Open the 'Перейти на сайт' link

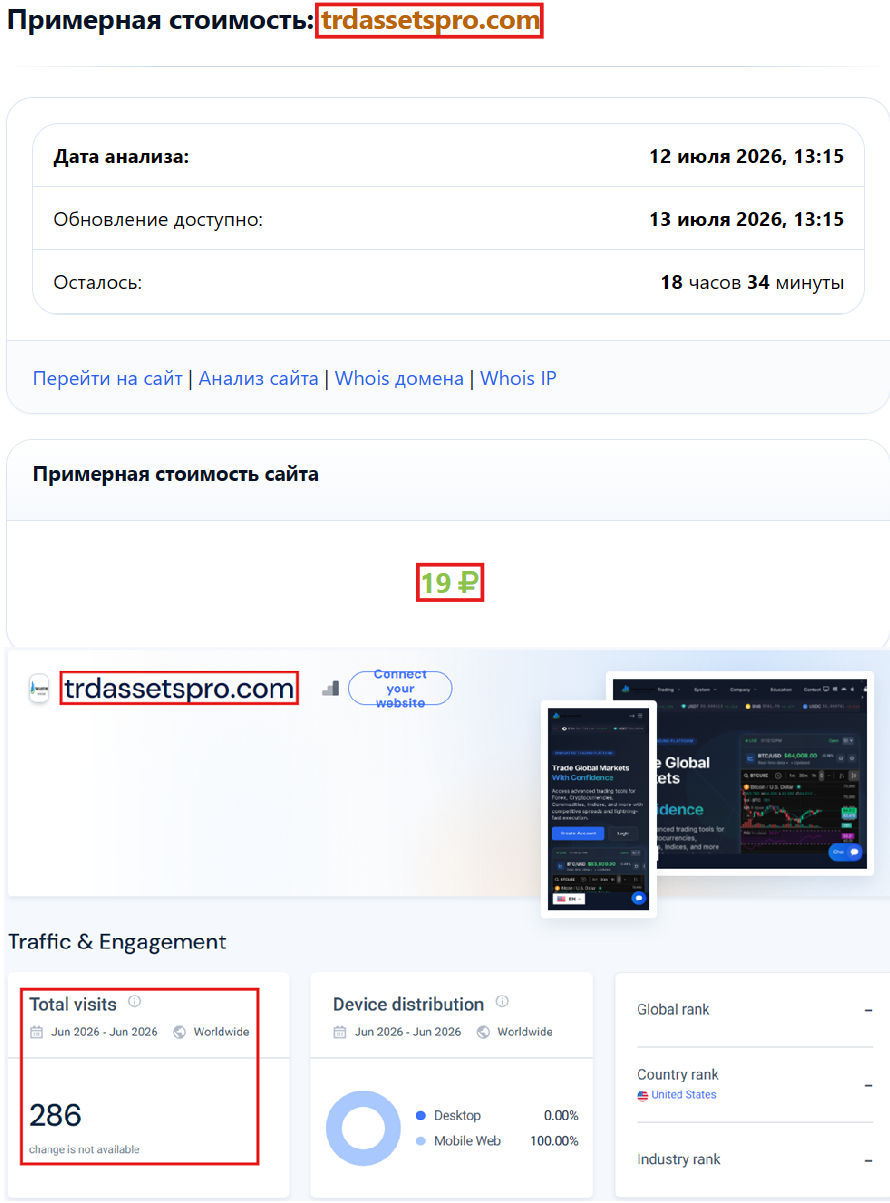pos(108,379)
